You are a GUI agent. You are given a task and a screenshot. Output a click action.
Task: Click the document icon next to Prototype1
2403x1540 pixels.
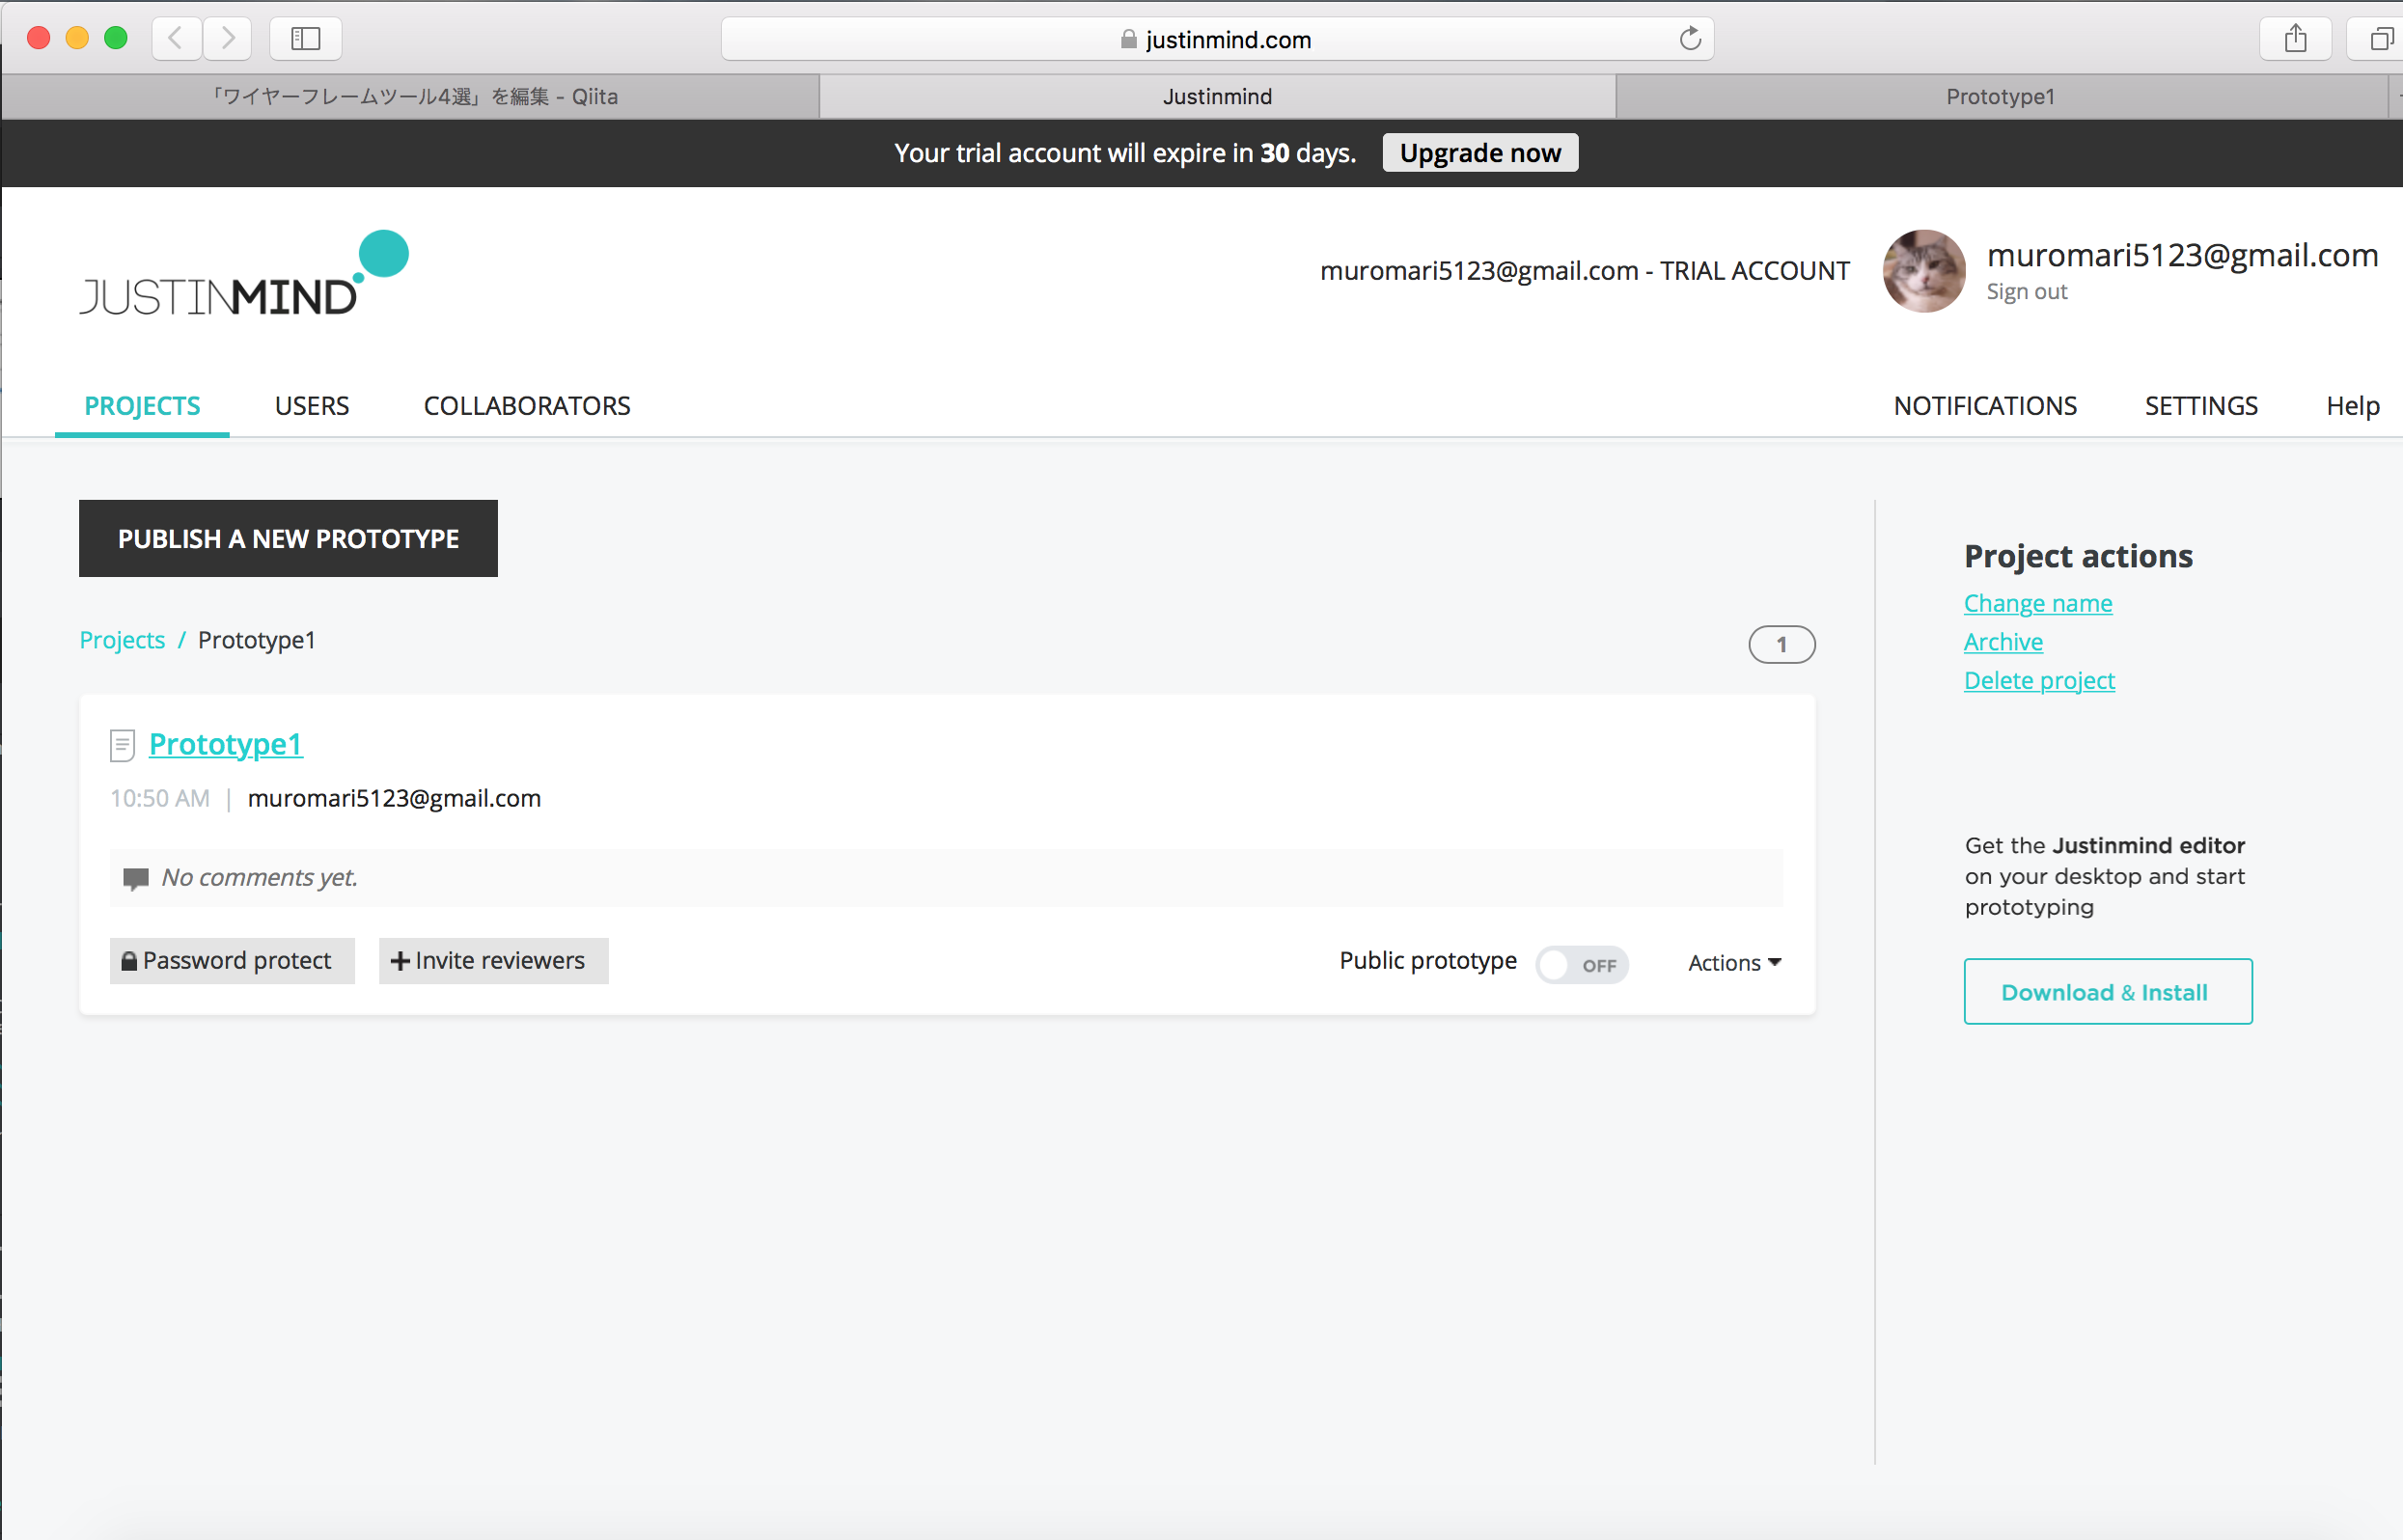[x=123, y=743]
